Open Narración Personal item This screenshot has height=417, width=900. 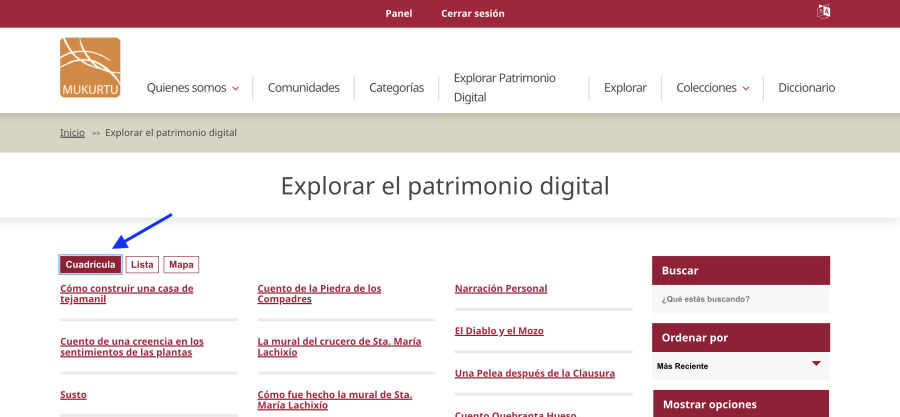pyautogui.click(x=501, y=289)
